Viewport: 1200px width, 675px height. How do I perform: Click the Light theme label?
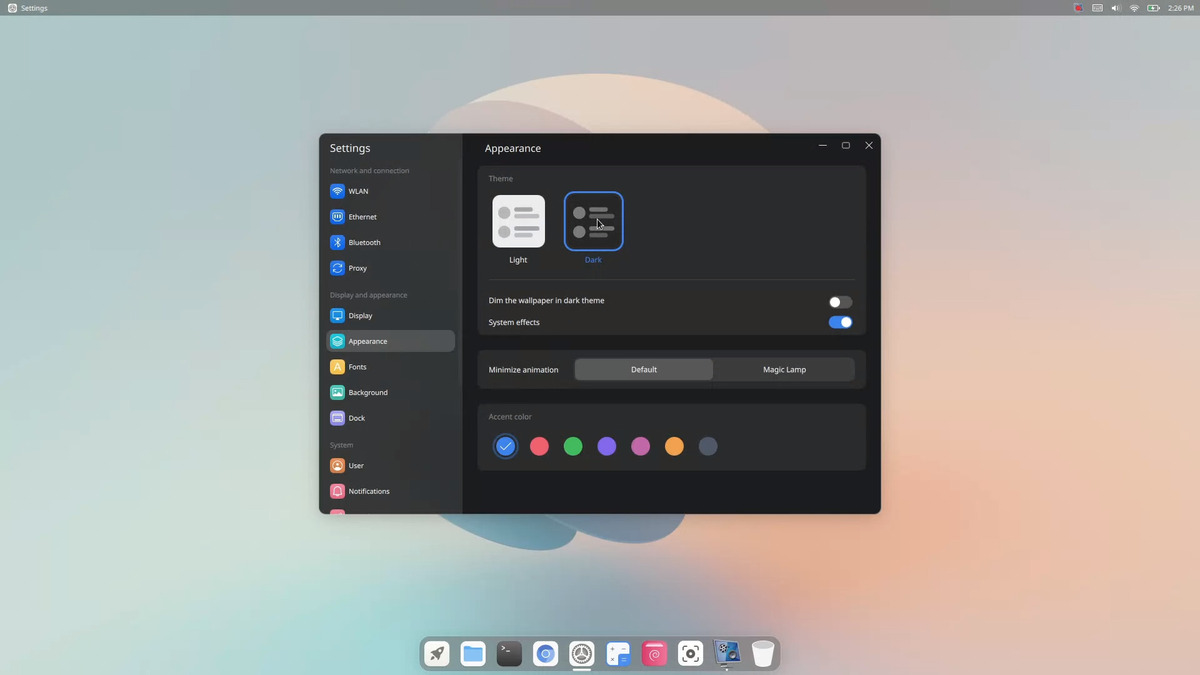518,260
